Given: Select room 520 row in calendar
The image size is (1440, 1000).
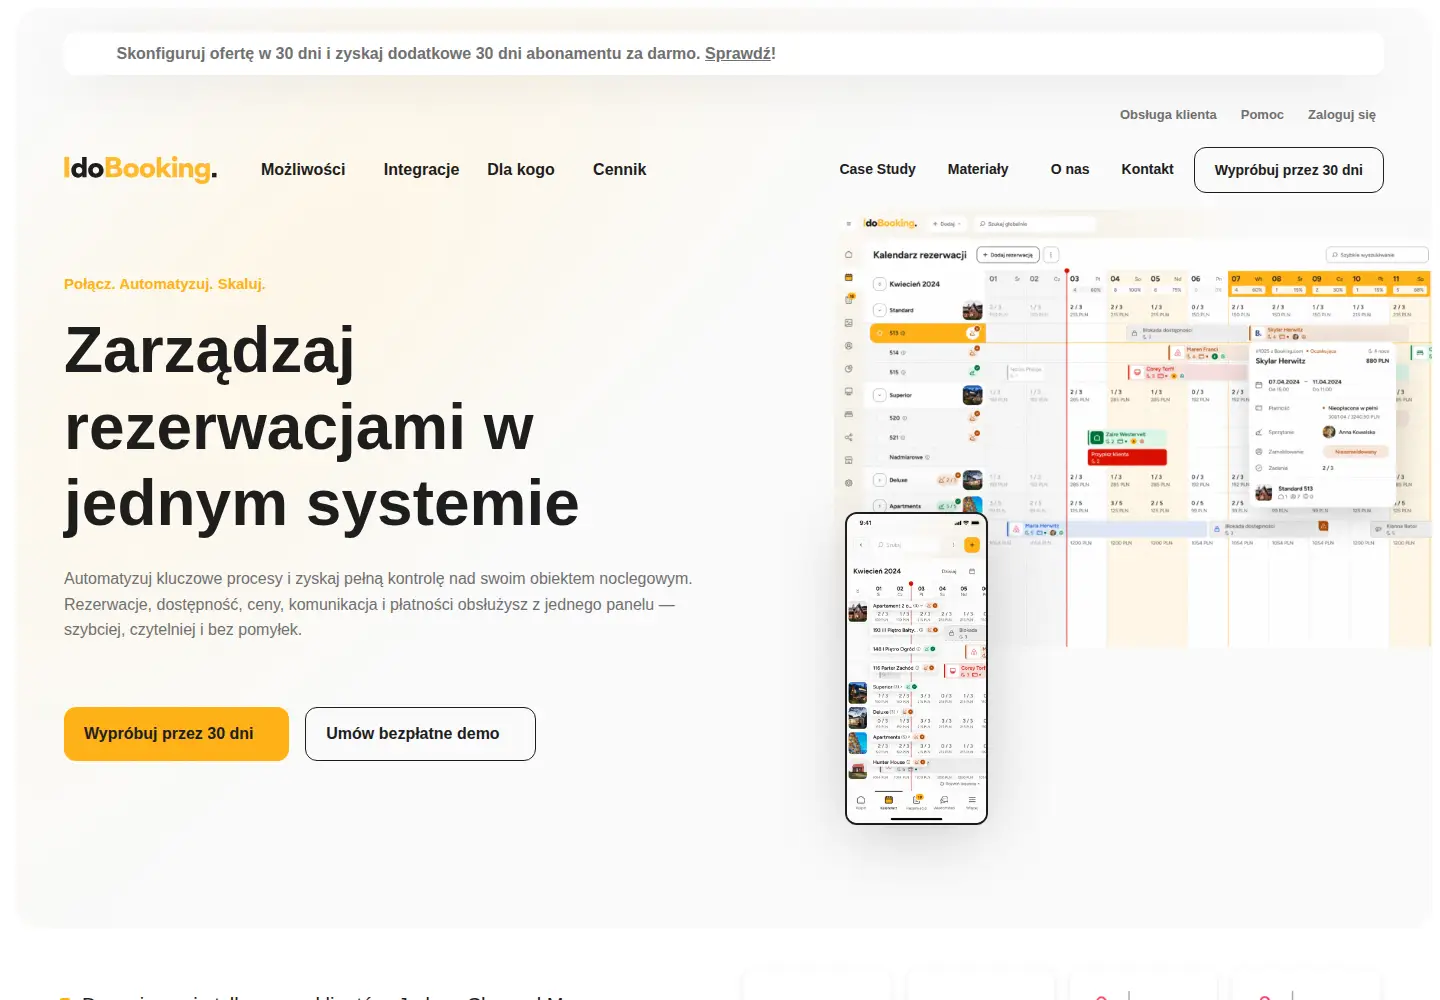Looking at the screenshot, I should point(926,418).
